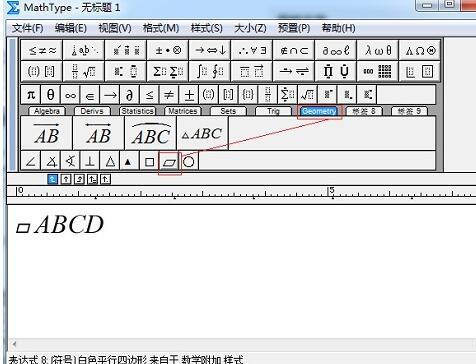Open the boxes templates palette
The height and width of the screenshot is (364, 476).
(420, 71)
